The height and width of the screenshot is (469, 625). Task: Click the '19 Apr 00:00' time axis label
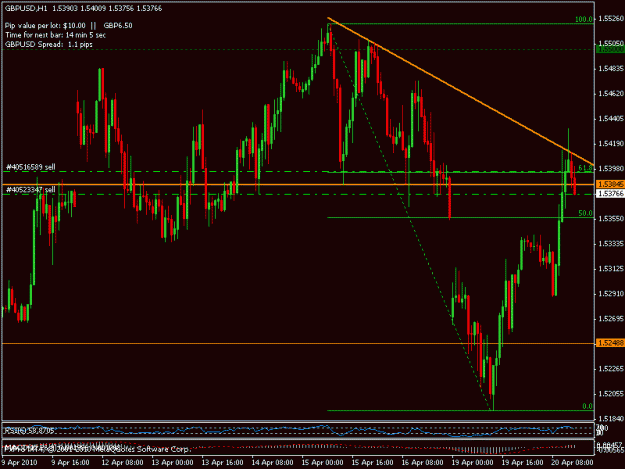point(473,462)
